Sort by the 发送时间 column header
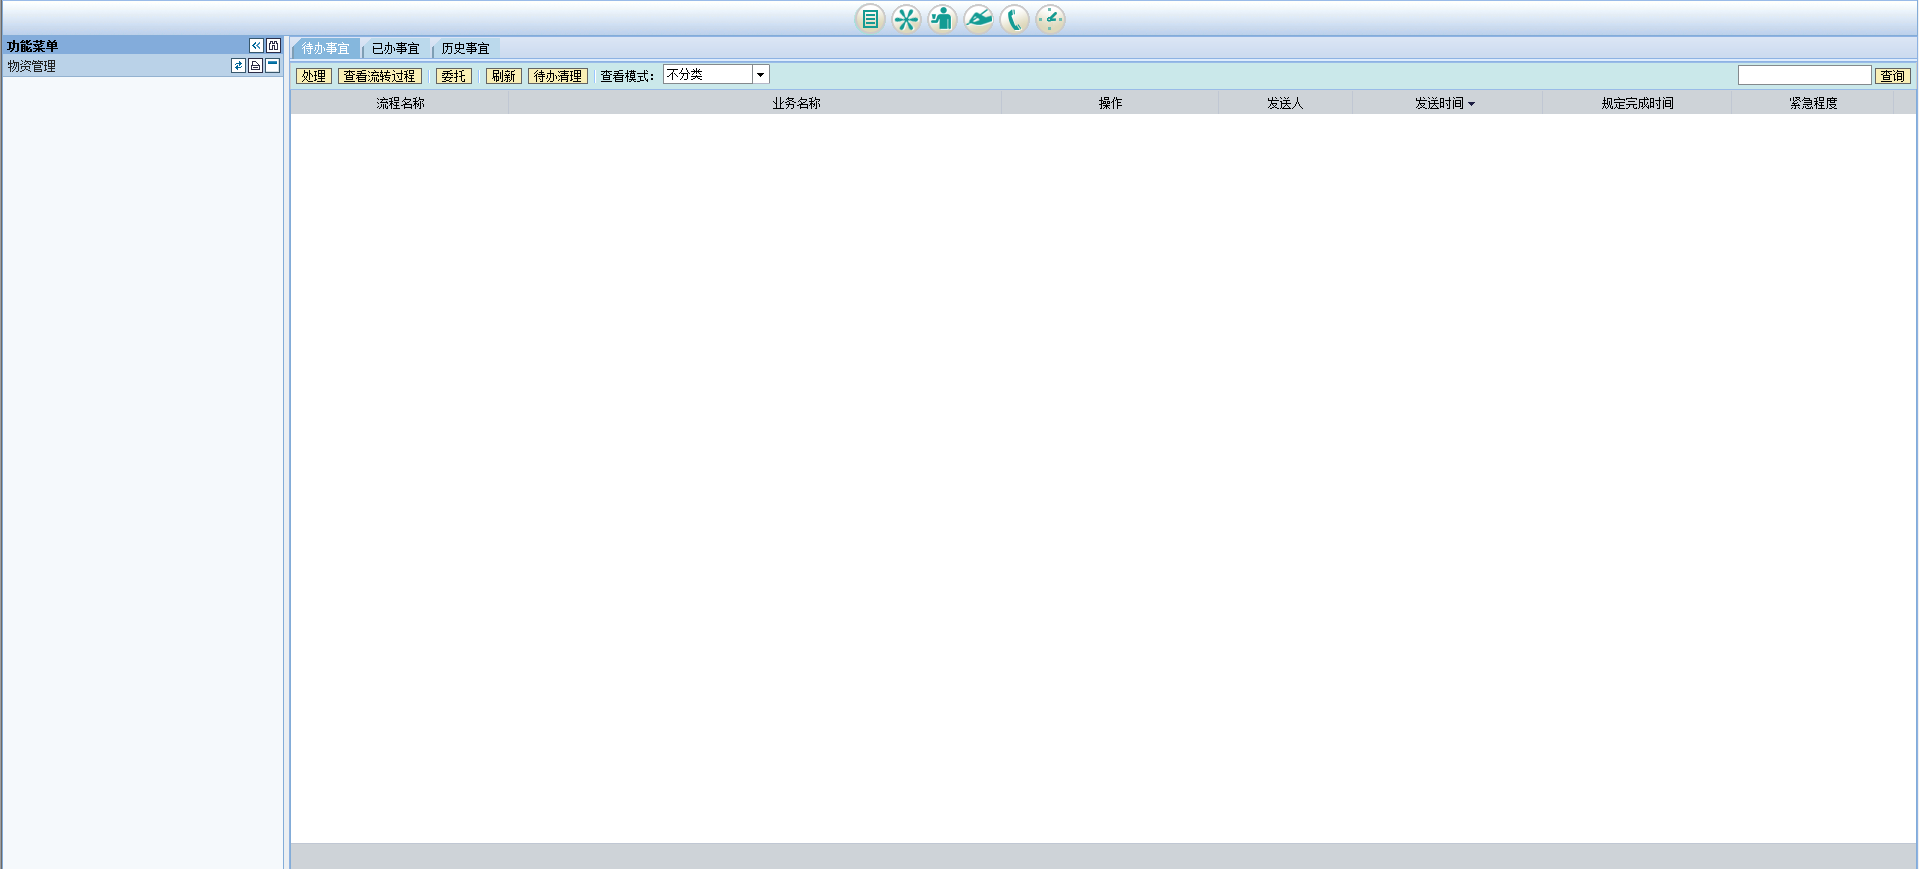 pos(1444,103)
